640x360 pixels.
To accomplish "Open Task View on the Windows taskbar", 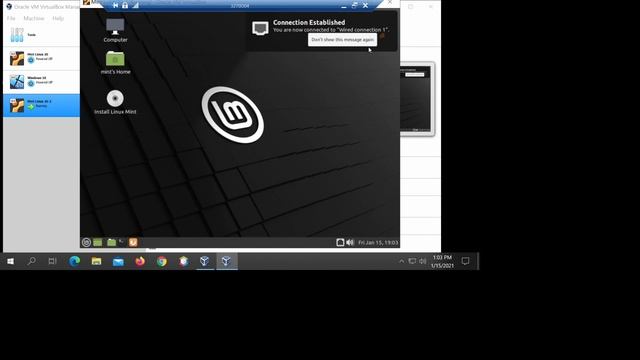I will 52,261.
